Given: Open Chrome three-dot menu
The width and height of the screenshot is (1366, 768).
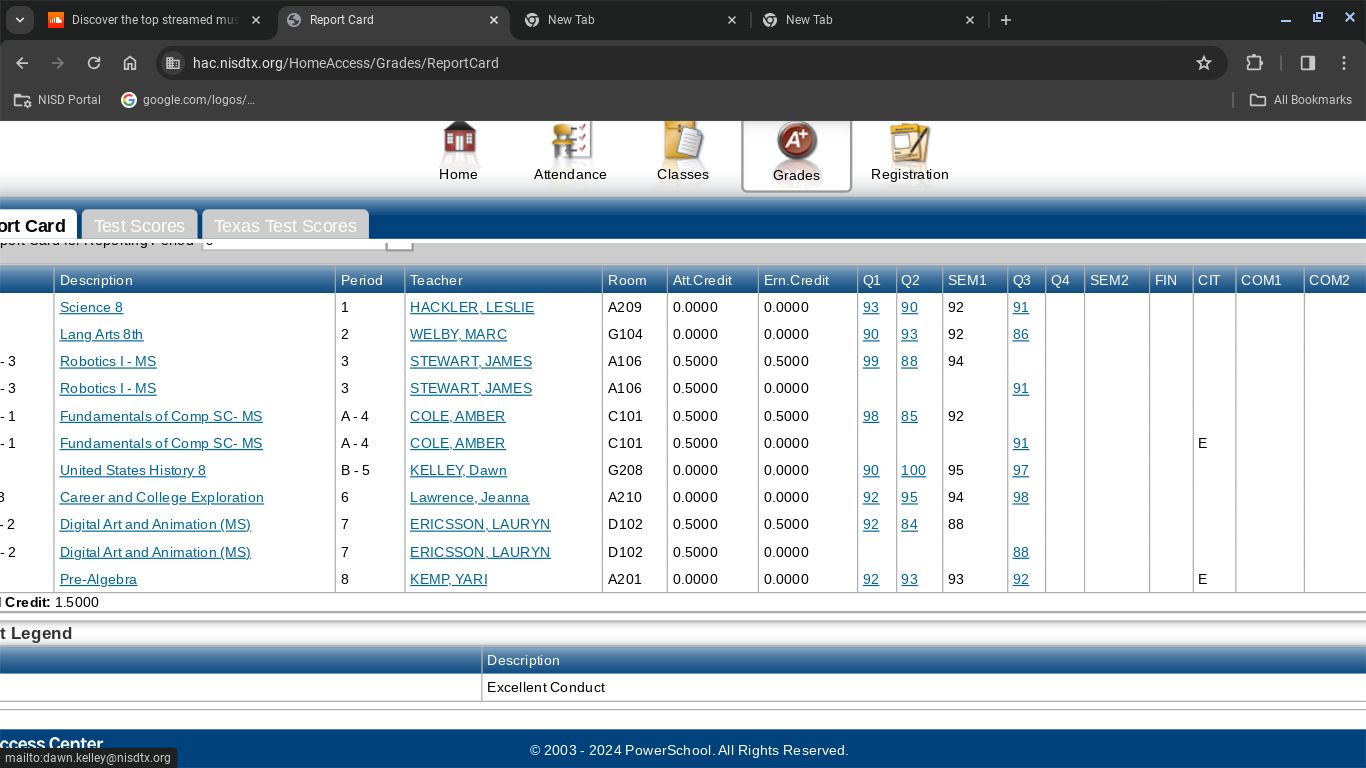Looking at the screenshot, I should 1344,63.
